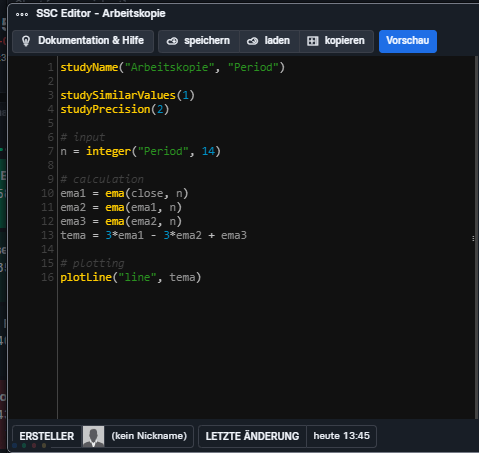
Task: Load a script with laden
Action: pyautogui.click(x=269, y=41)
